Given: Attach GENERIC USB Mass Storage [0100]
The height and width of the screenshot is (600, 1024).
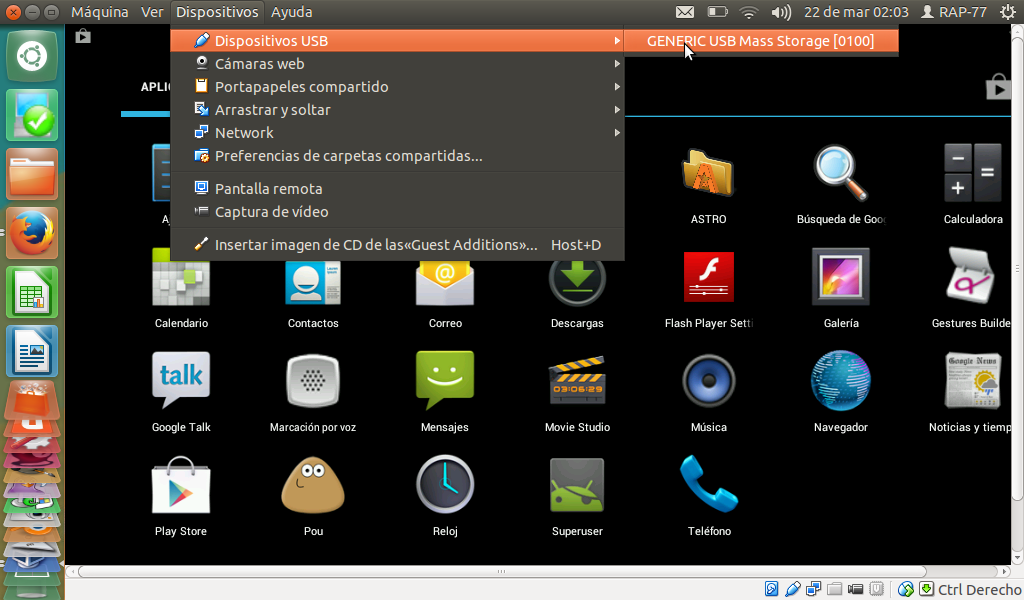Looking at the screenshot, I should 761,40.
